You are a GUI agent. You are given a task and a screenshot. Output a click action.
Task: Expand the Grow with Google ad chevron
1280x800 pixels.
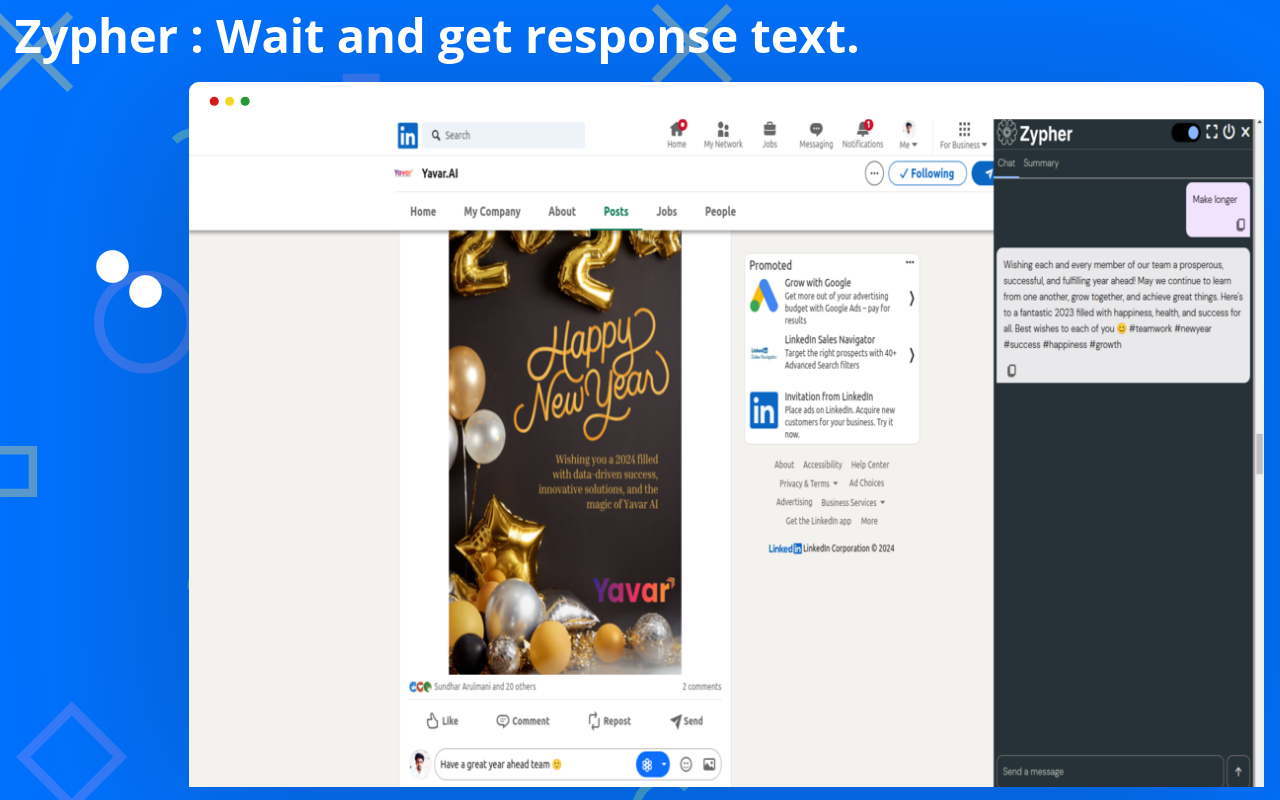tap(911, 298)
